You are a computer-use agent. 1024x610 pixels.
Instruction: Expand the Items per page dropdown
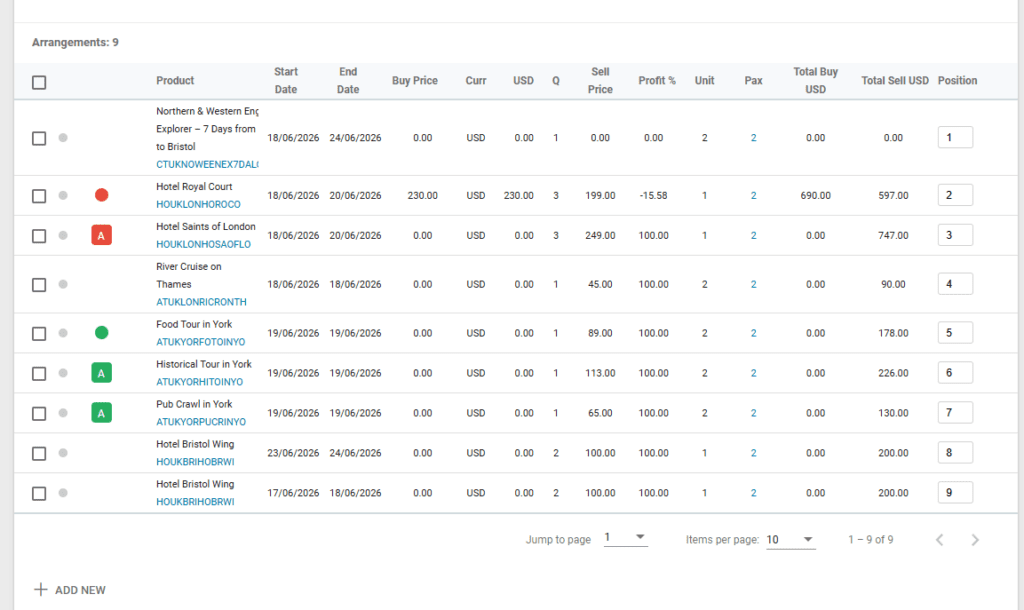tap(790, 540)
